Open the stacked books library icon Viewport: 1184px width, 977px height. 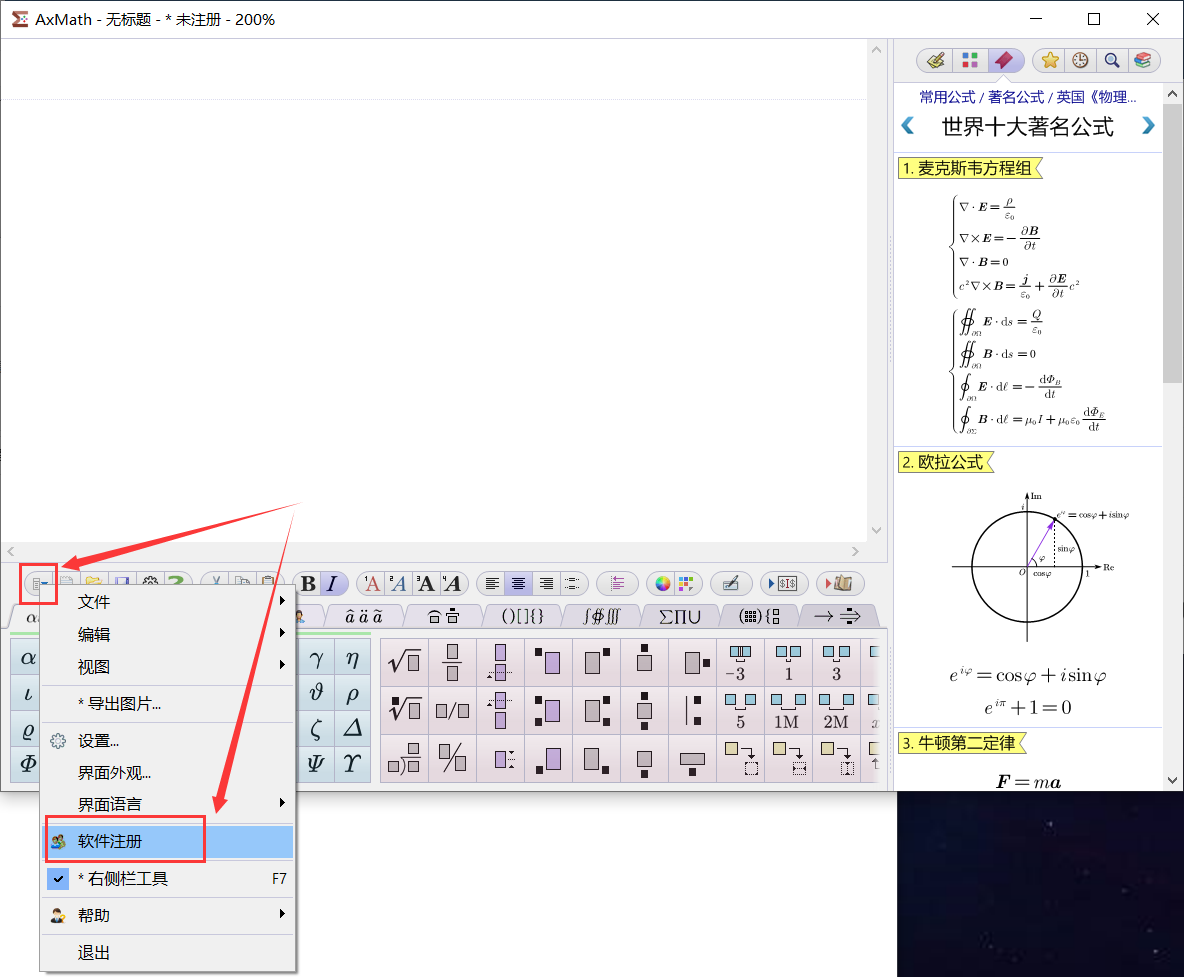click(x=1142, y=61)
